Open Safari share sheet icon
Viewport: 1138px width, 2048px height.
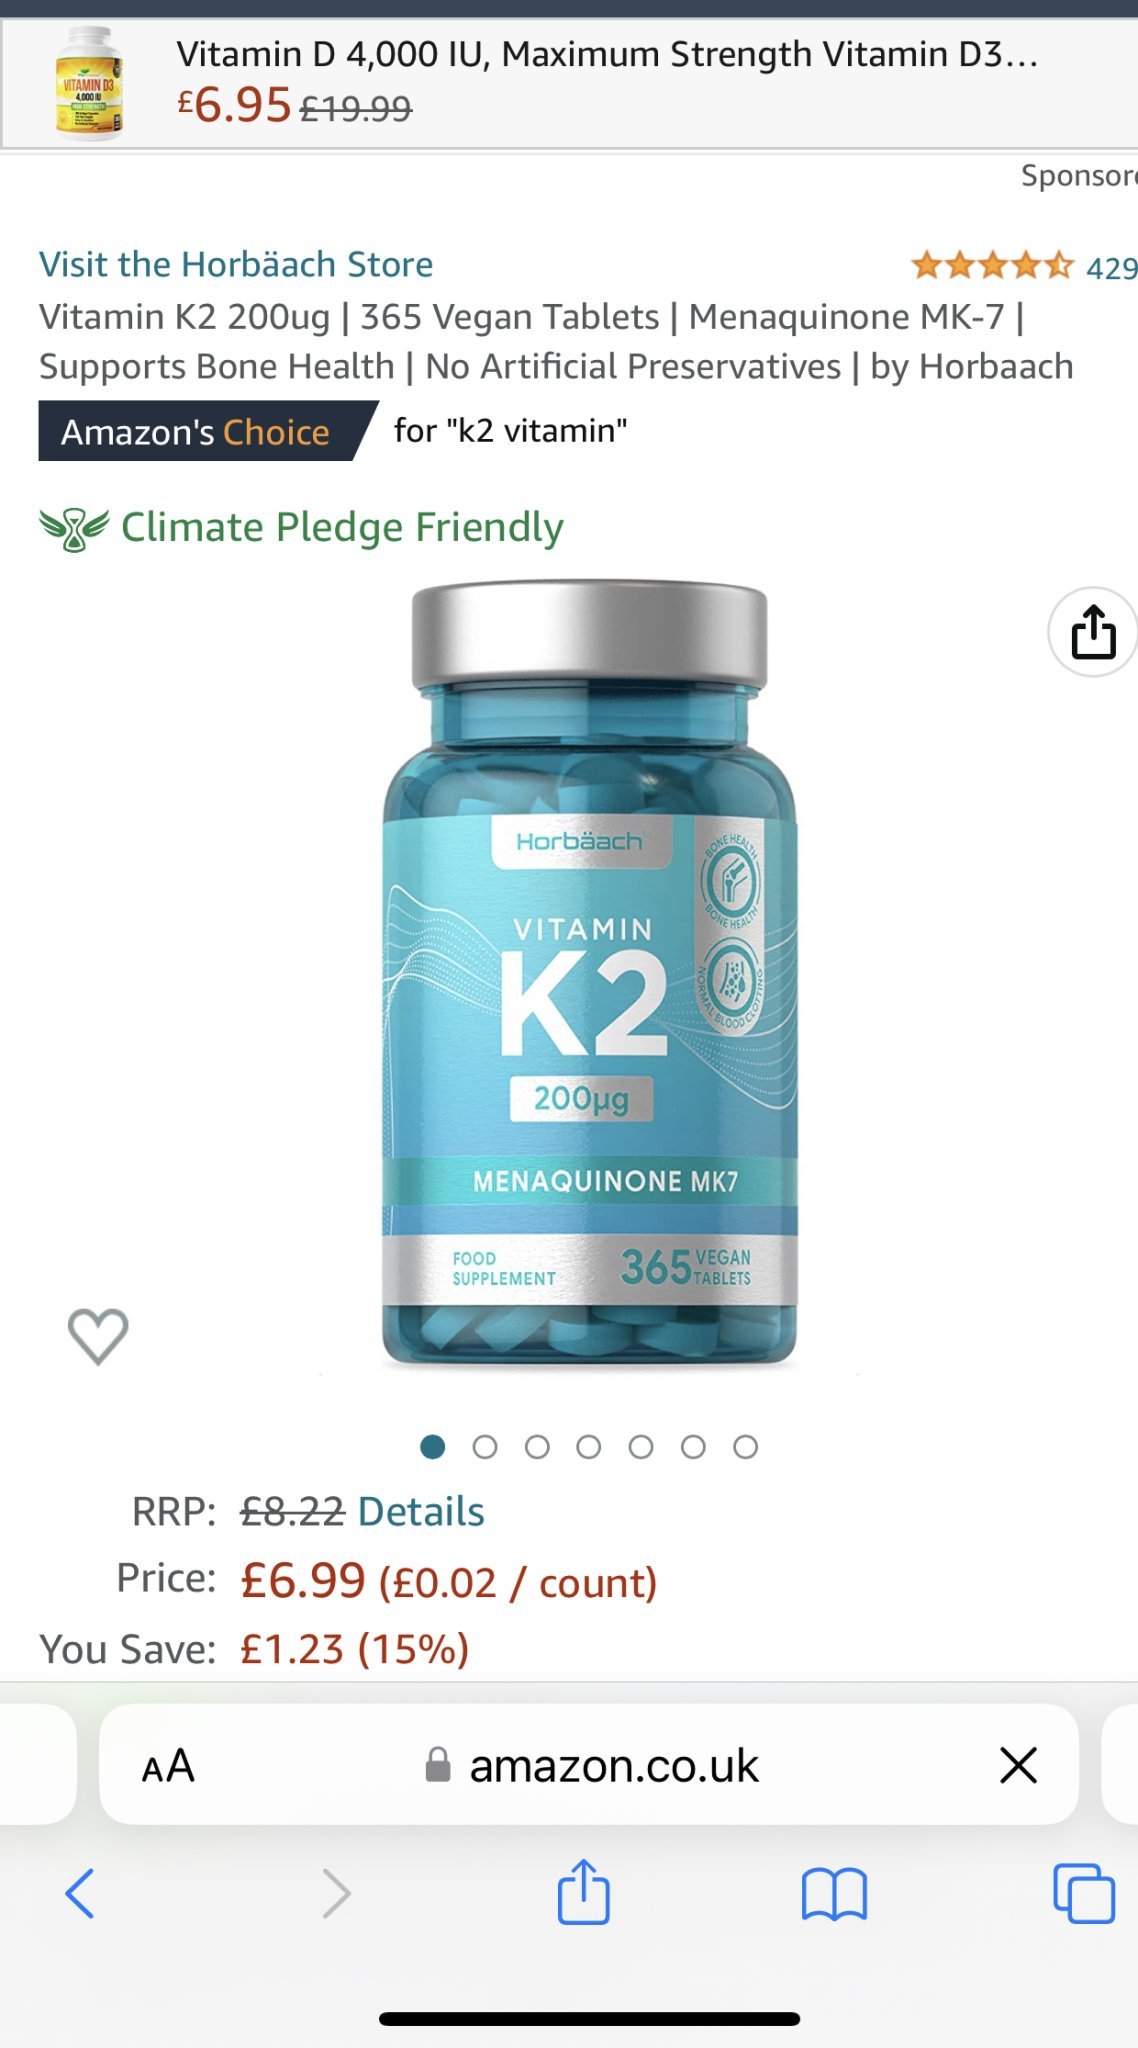pos(583,1891)
